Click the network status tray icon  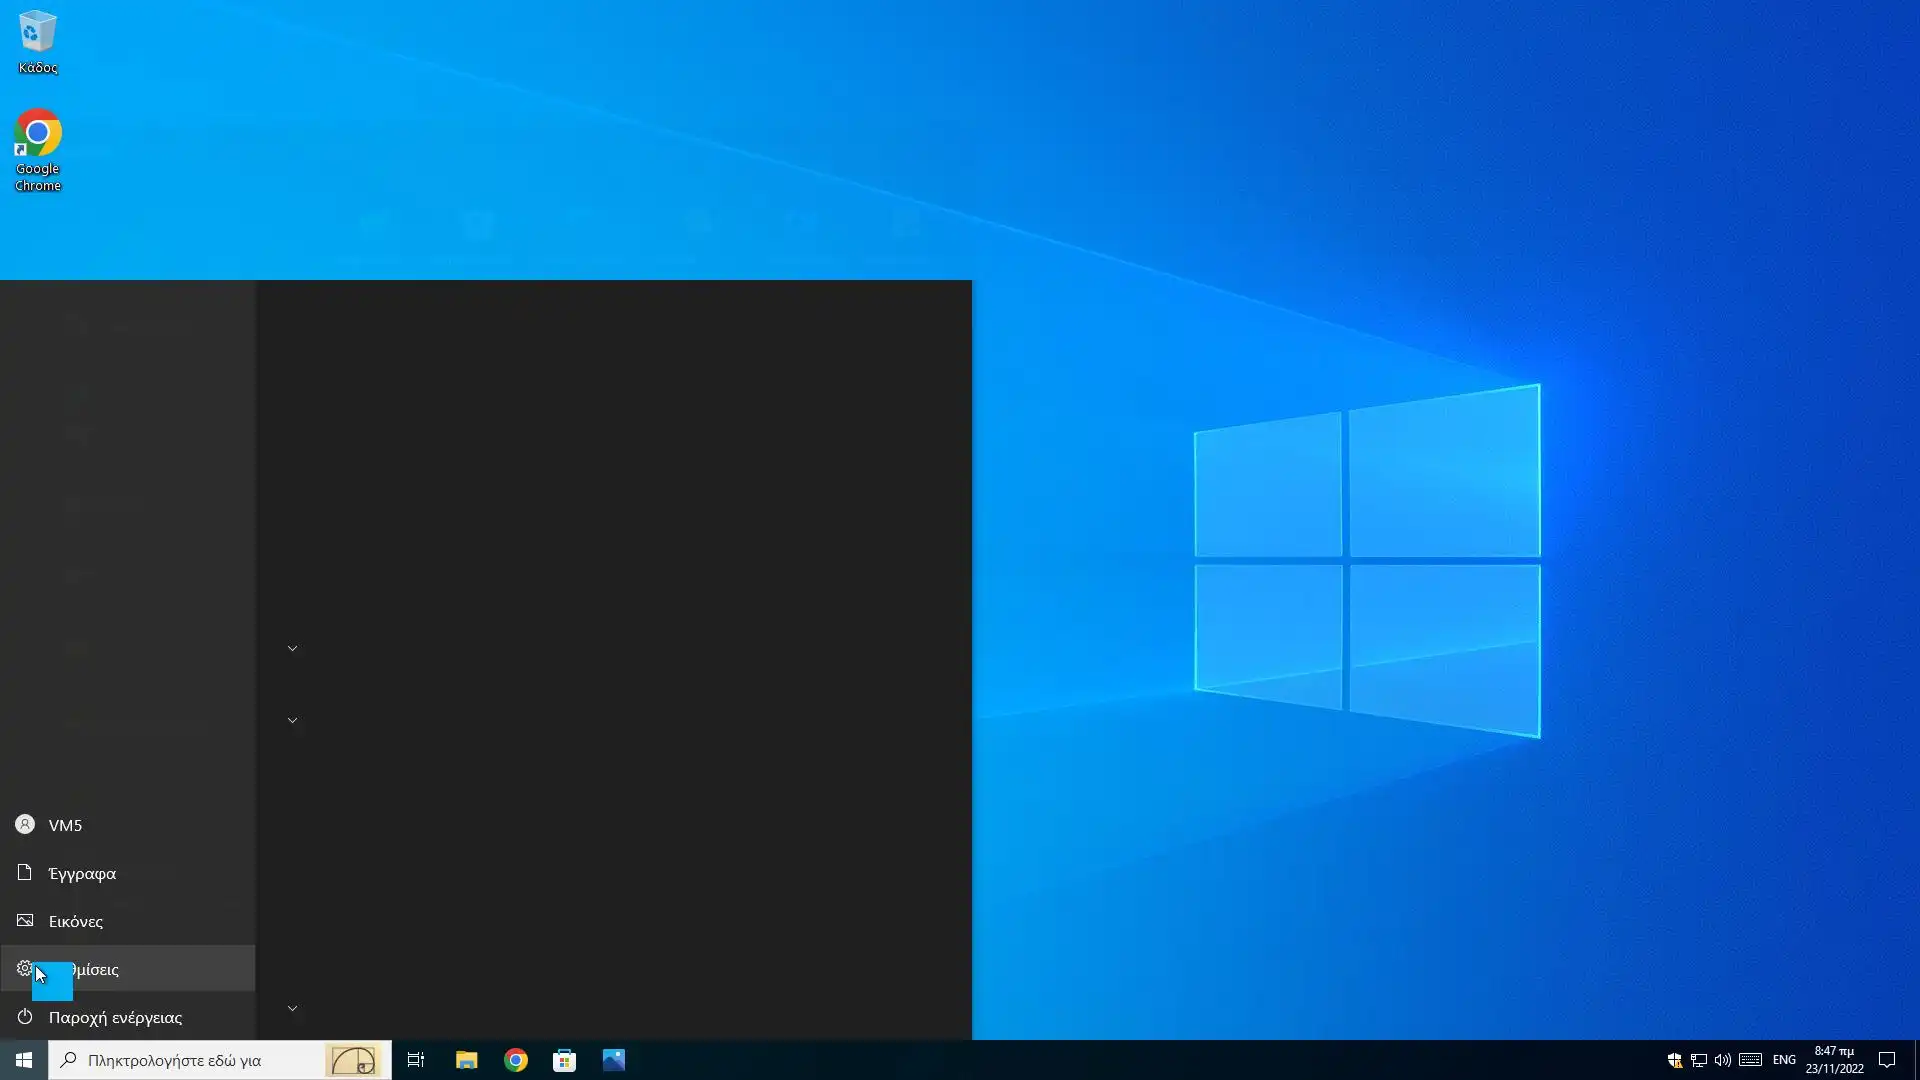click(x=1698, y=1060)
